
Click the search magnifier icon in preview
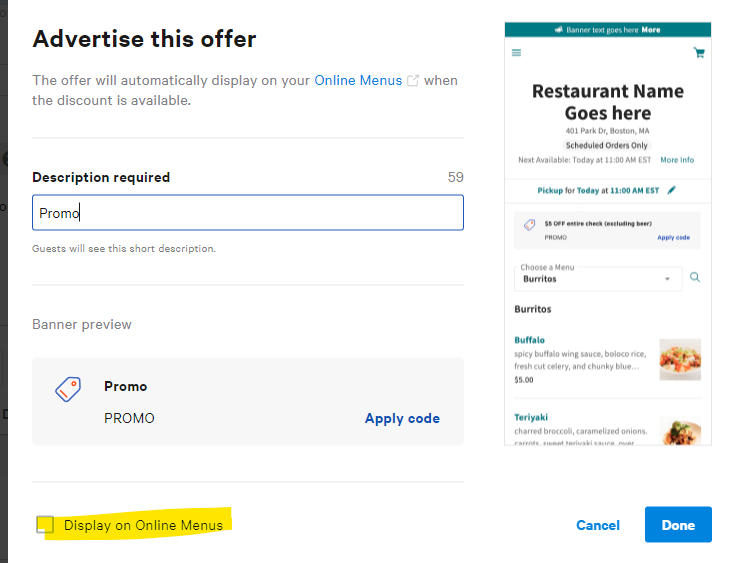(x=695, y=278)
